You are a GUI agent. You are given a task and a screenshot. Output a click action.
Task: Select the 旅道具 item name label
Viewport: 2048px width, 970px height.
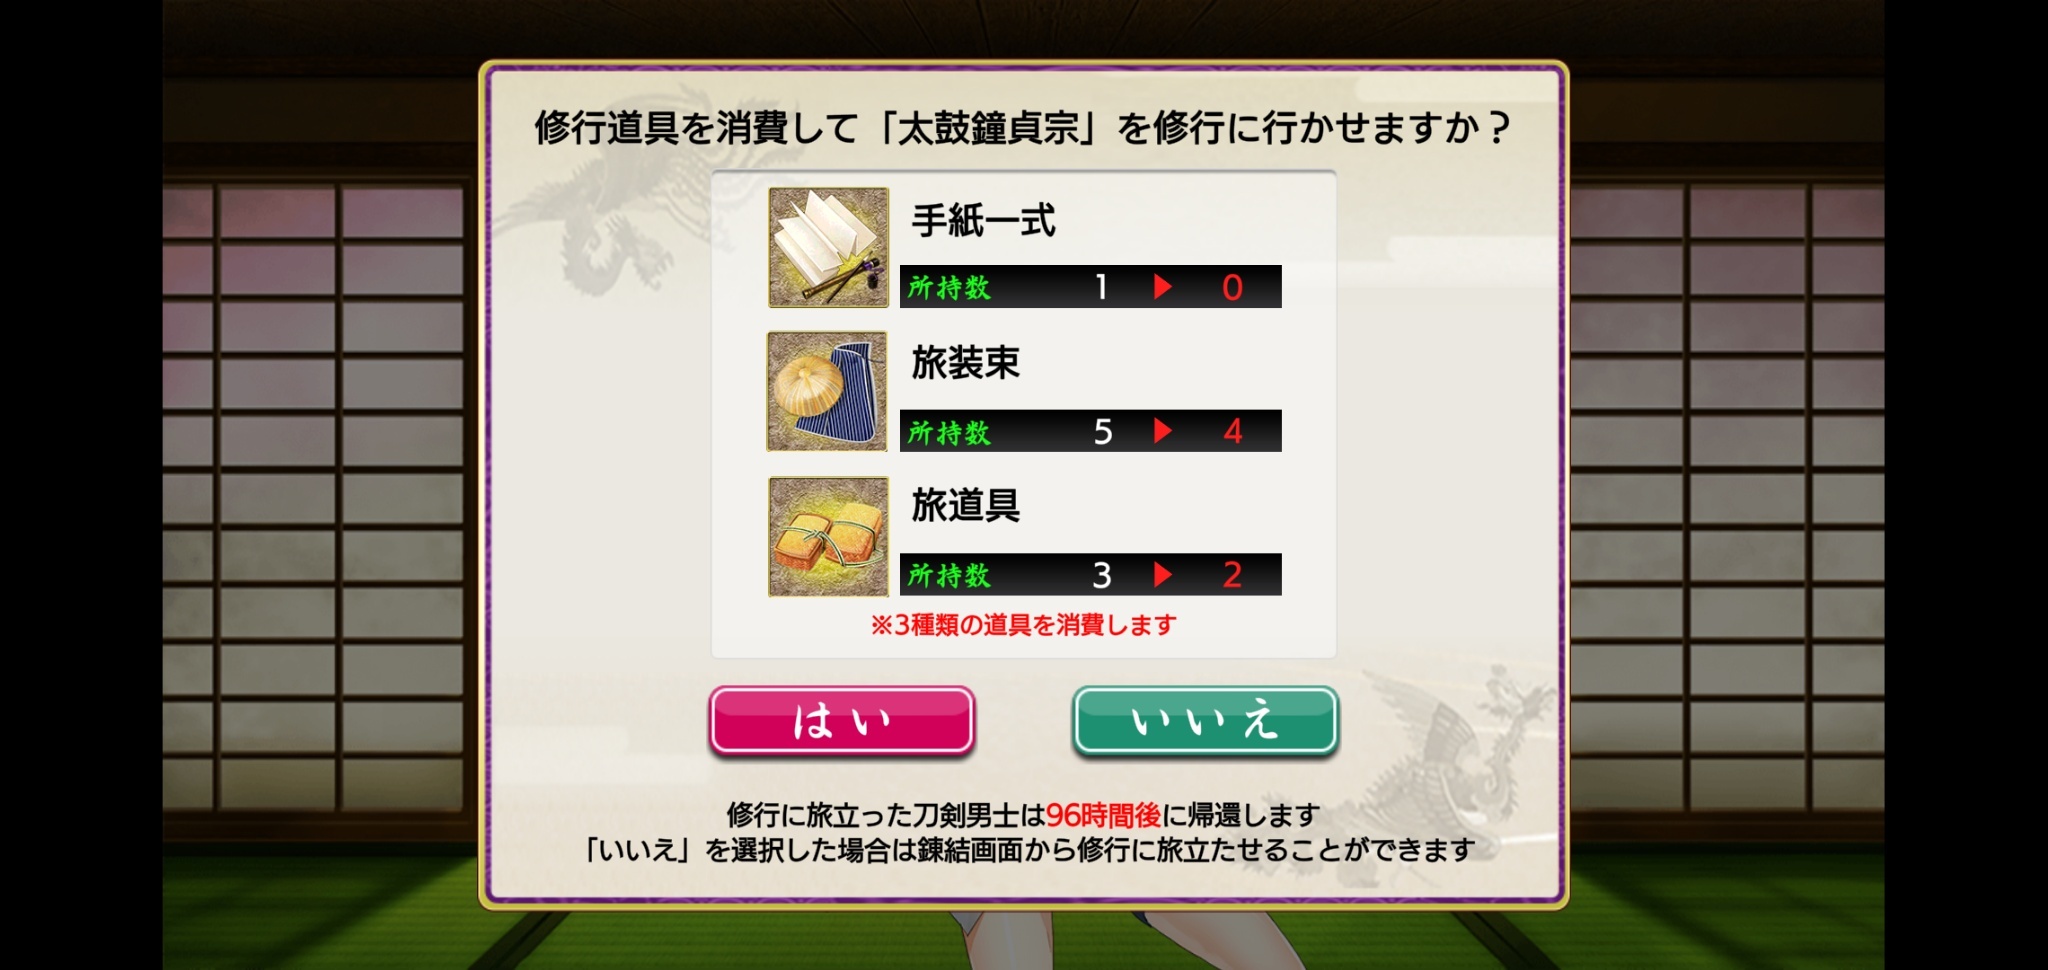click(x=966, y=506)
